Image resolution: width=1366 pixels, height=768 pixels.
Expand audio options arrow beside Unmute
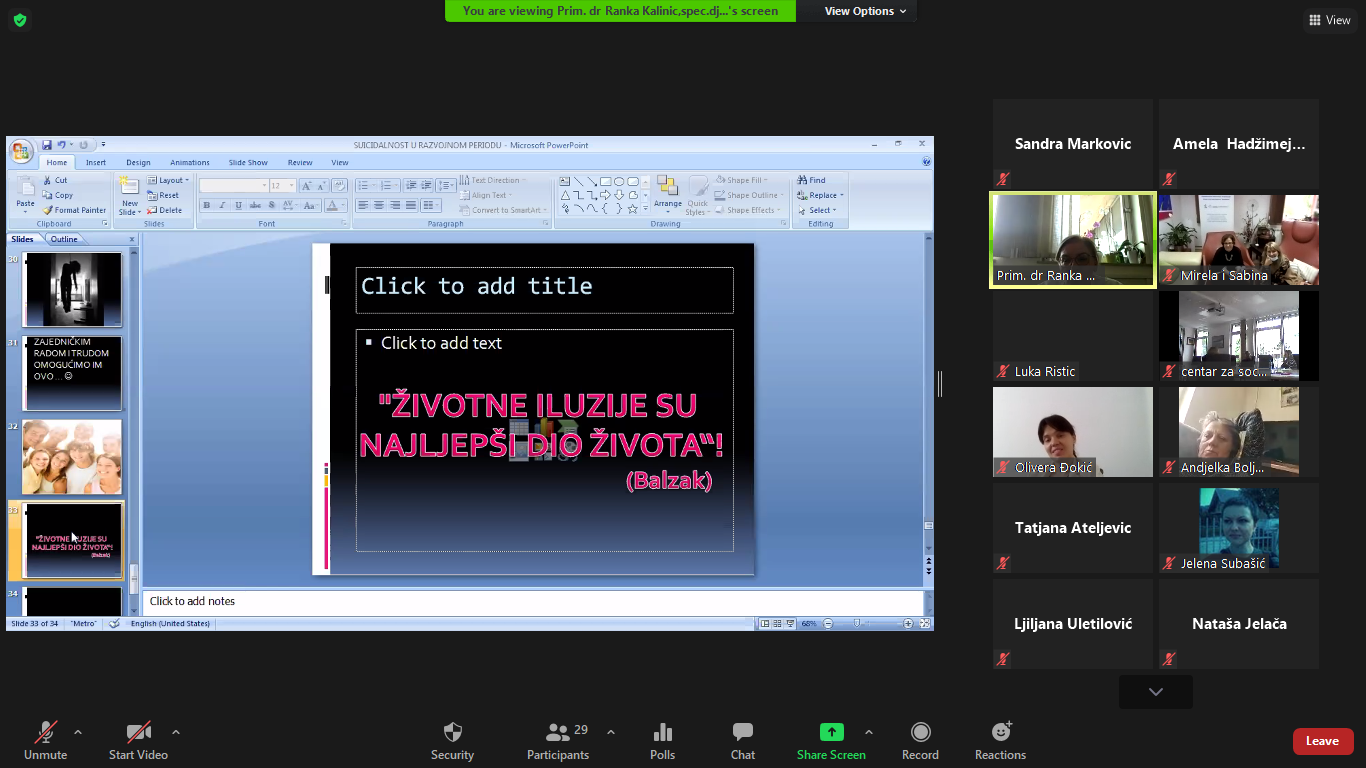78,731
